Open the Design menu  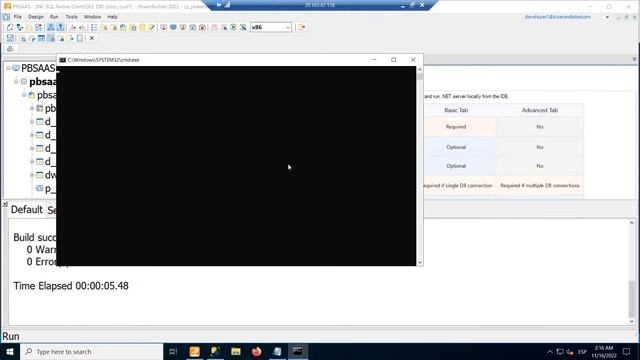pos(36,17)
